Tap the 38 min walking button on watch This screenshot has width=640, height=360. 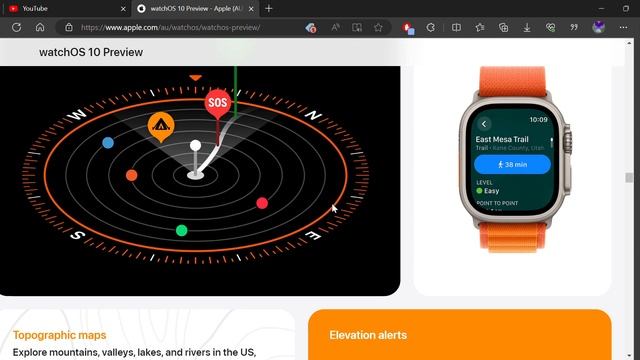(512, 164)
